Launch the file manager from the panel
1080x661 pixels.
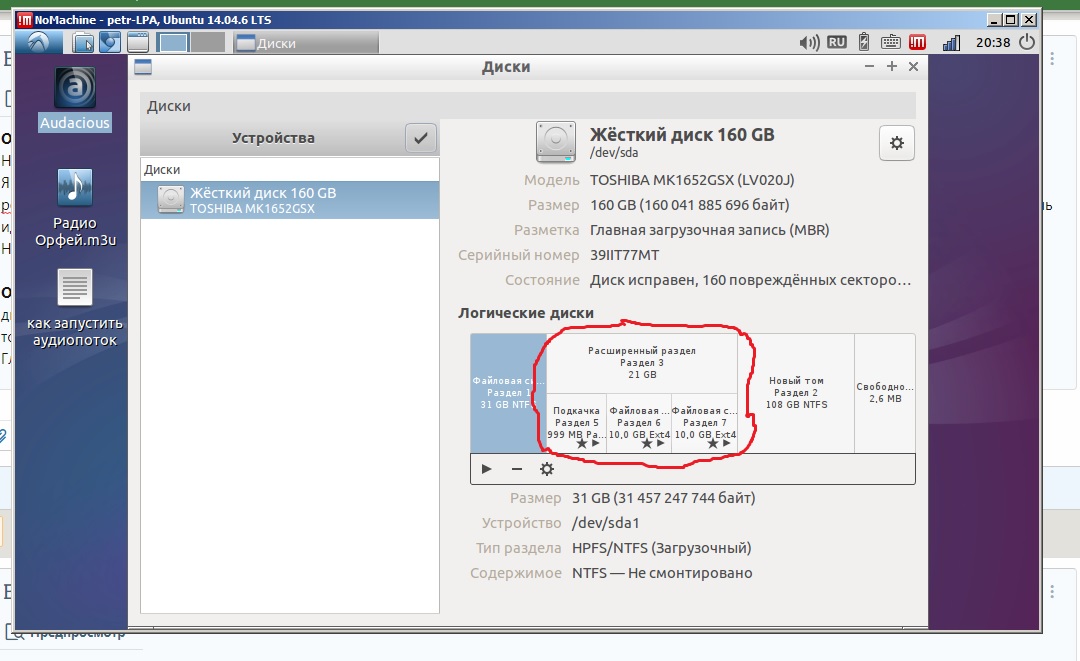click(83, 43)
